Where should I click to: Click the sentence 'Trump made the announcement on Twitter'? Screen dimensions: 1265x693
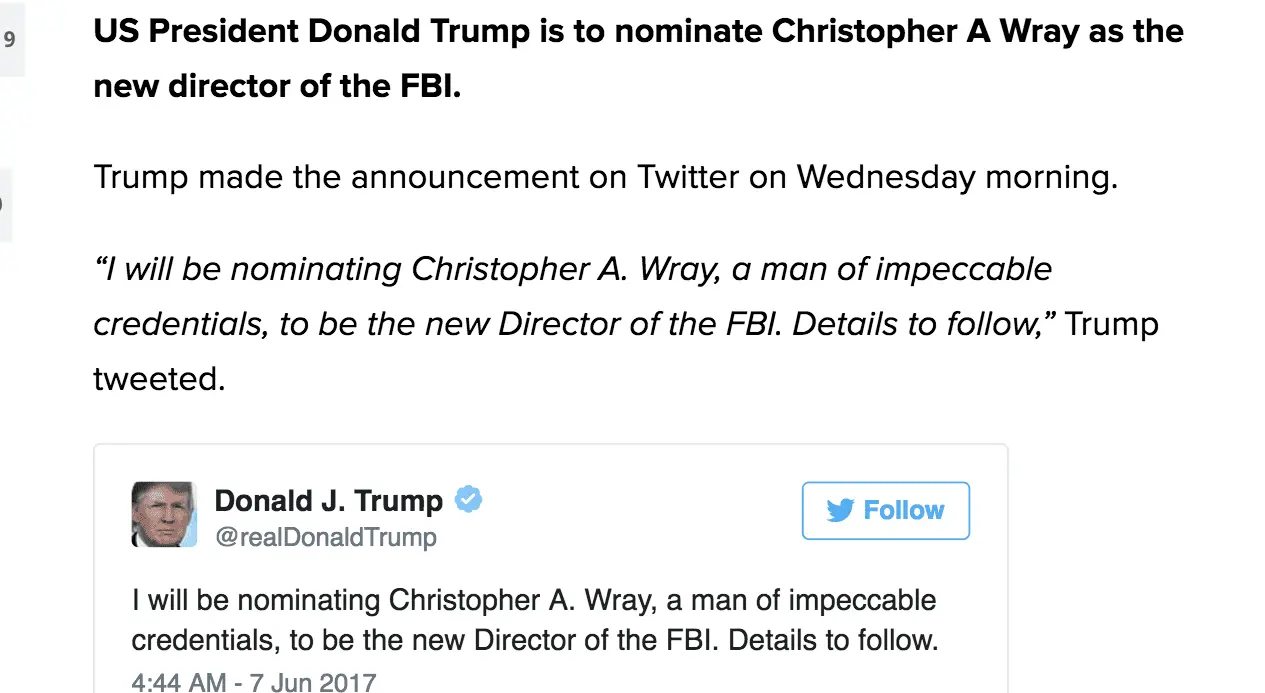click(x=604, y=177)
